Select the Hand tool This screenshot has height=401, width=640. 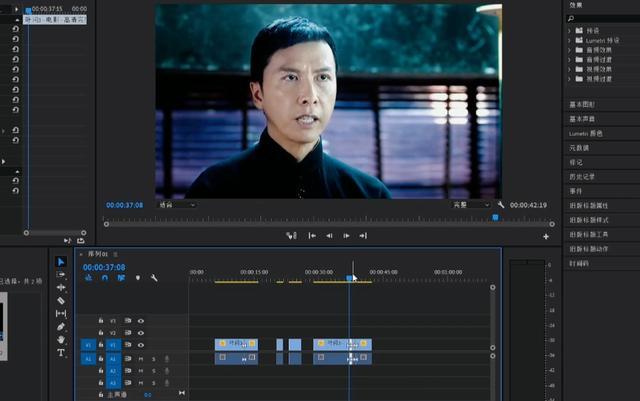(61, 339)
